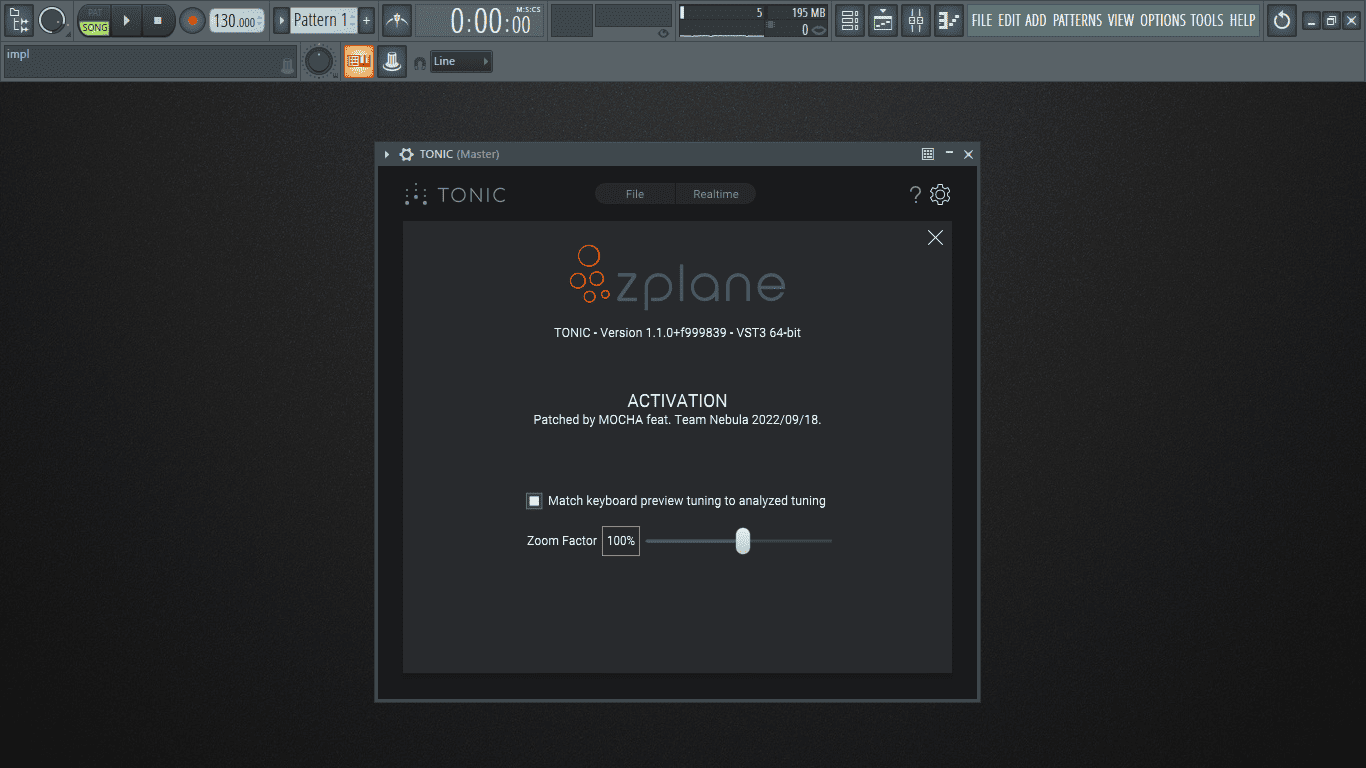Toggle the orange typing keyboard to piano icon
The image size is (1366, 768).
pos(358,61)
